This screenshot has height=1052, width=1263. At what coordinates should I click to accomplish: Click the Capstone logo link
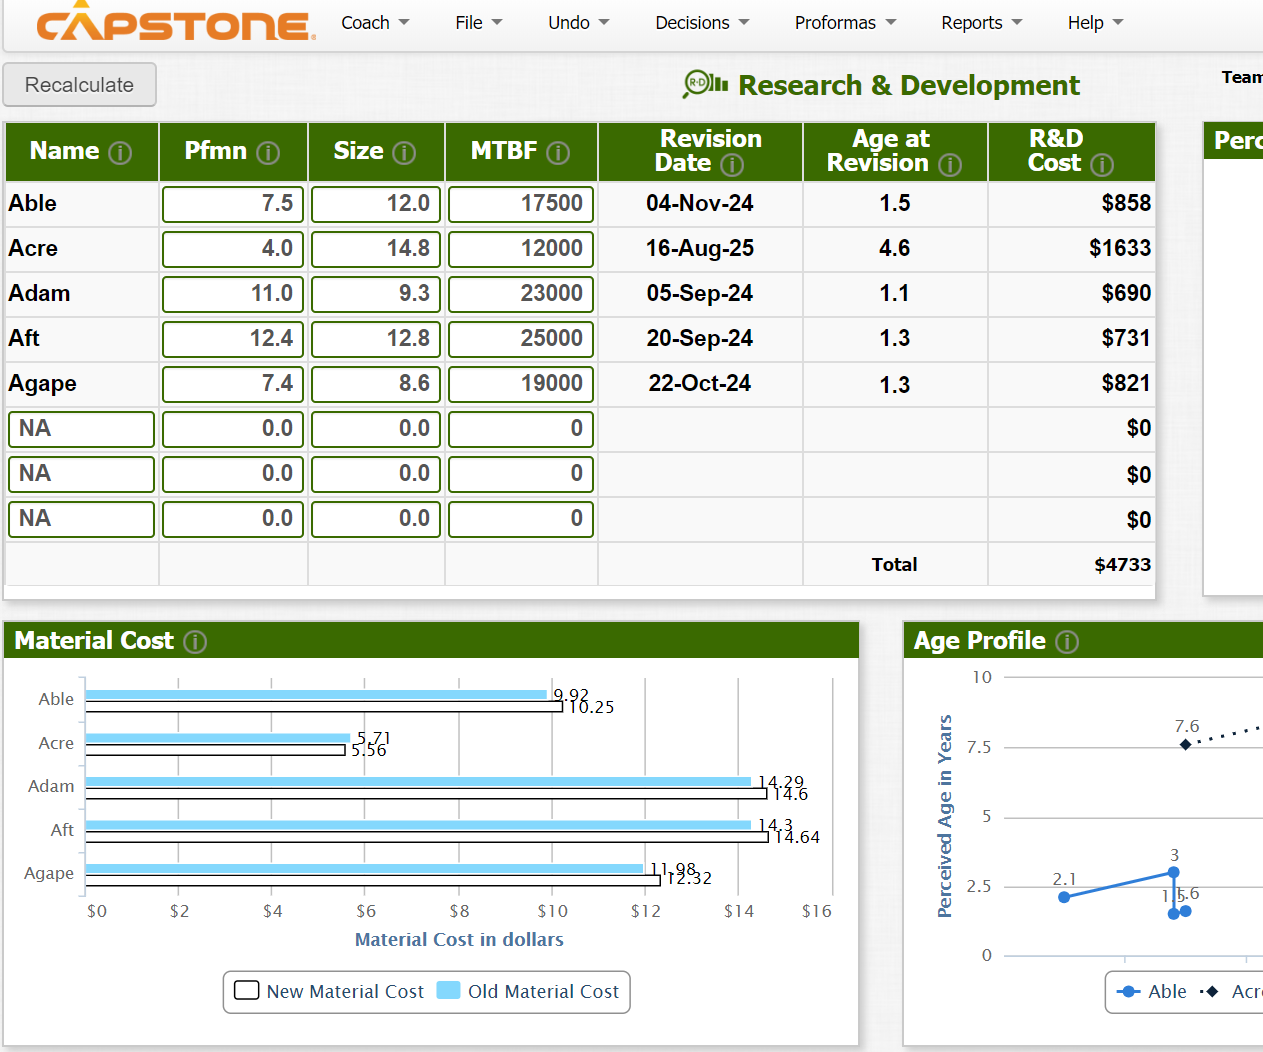click(x=175, y=24)
